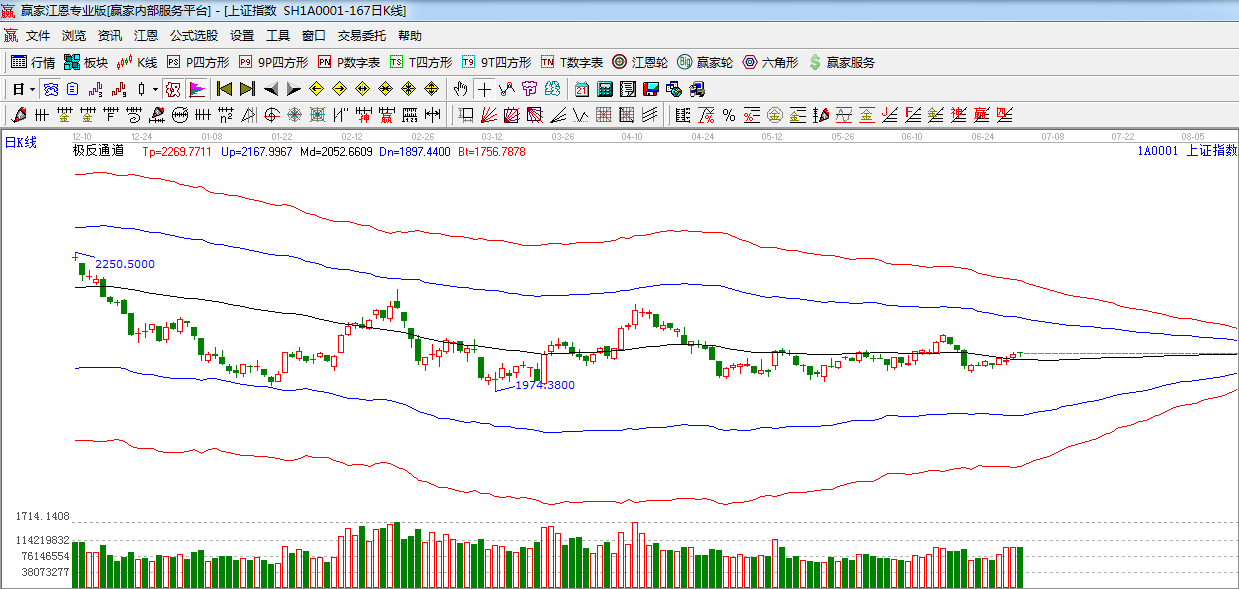Open the 公式选股 menu
This screenshot has height=589, width=1239.
coord(193,36)
